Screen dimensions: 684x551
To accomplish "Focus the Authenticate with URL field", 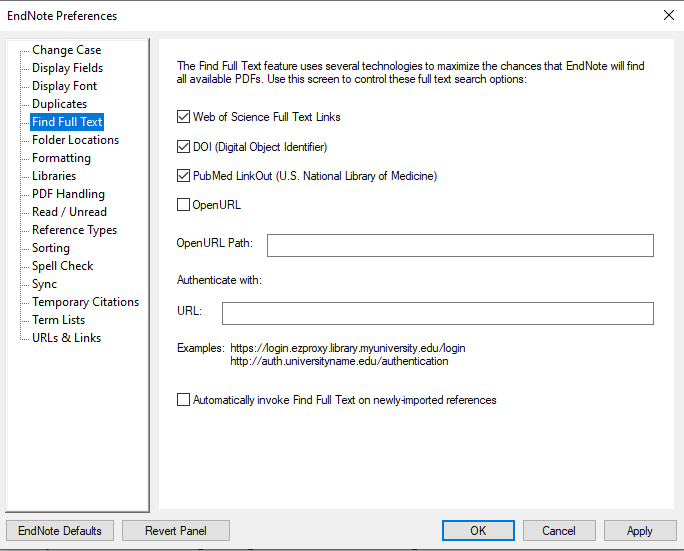I will point(437,314).
